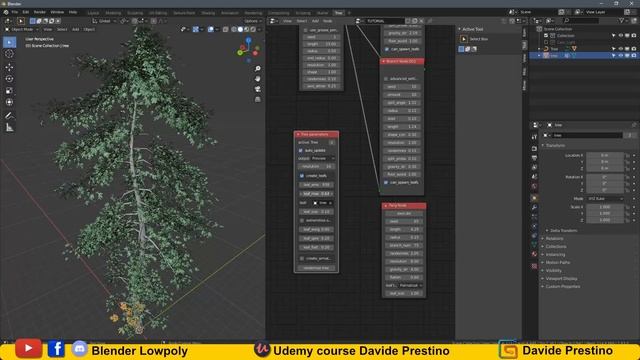Adjust the leaf_amount slider in Tree parameters

click(x=316, y=184)
